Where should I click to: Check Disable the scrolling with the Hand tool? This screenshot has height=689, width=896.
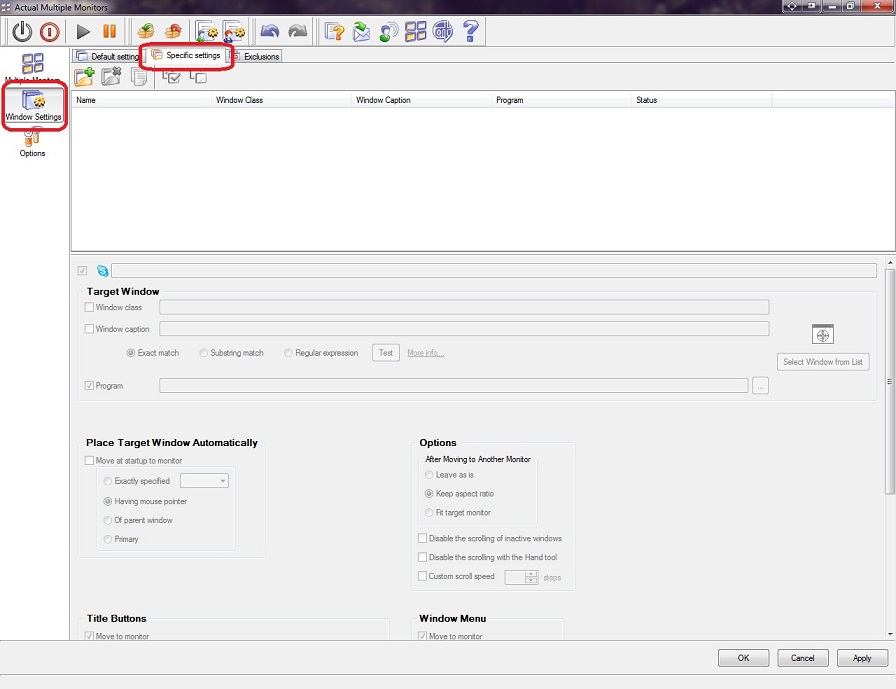[422, 557]
